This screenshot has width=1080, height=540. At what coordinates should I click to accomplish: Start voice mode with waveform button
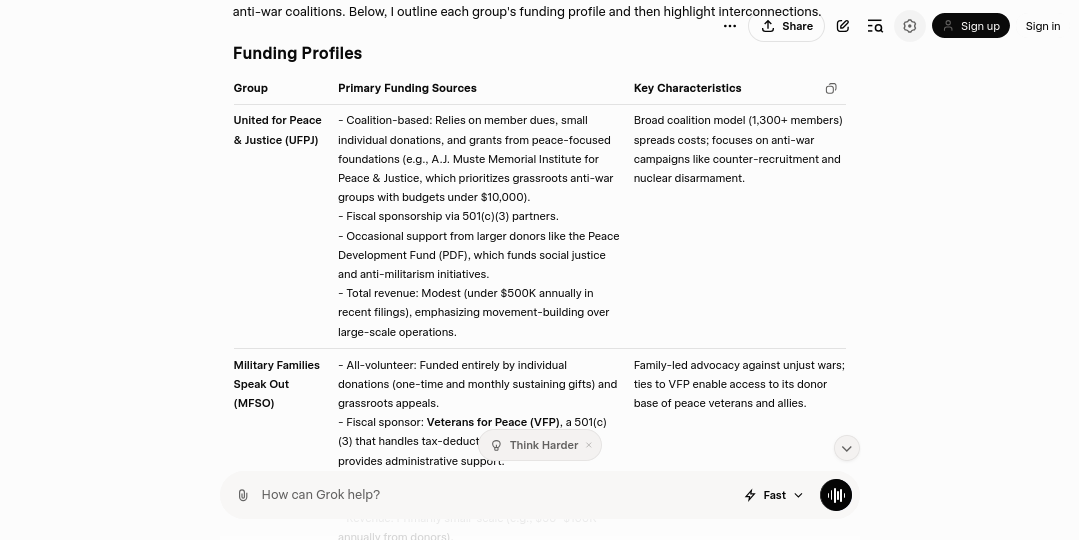836,495
